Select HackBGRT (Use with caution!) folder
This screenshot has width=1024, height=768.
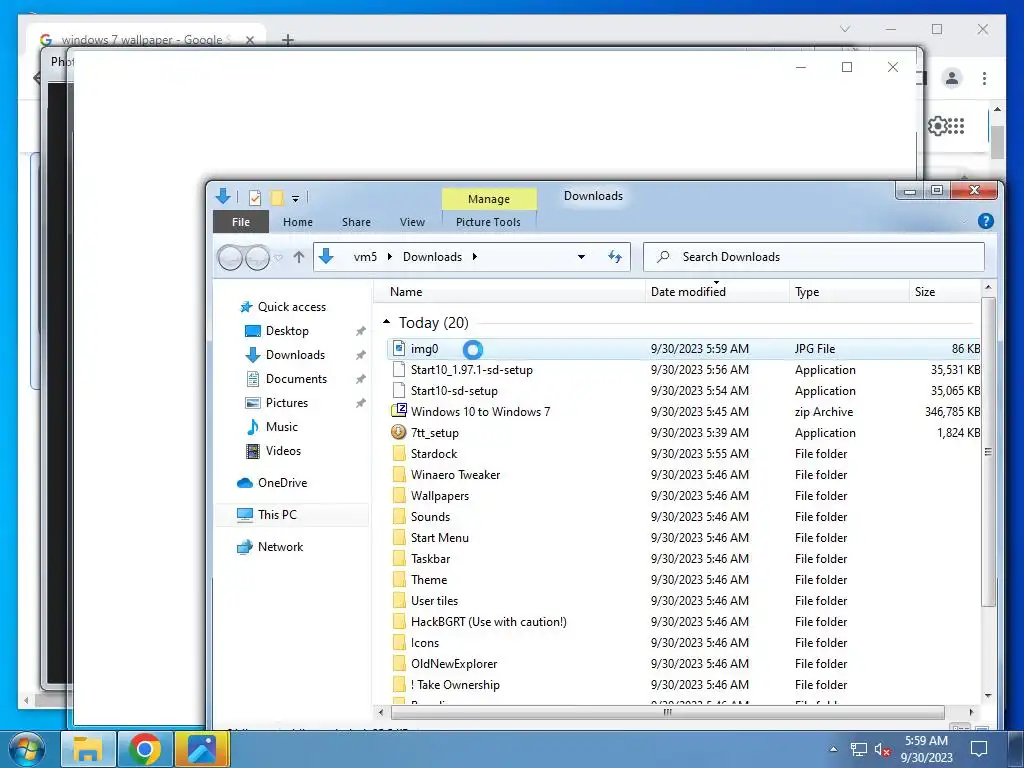[x=488, y=622]
